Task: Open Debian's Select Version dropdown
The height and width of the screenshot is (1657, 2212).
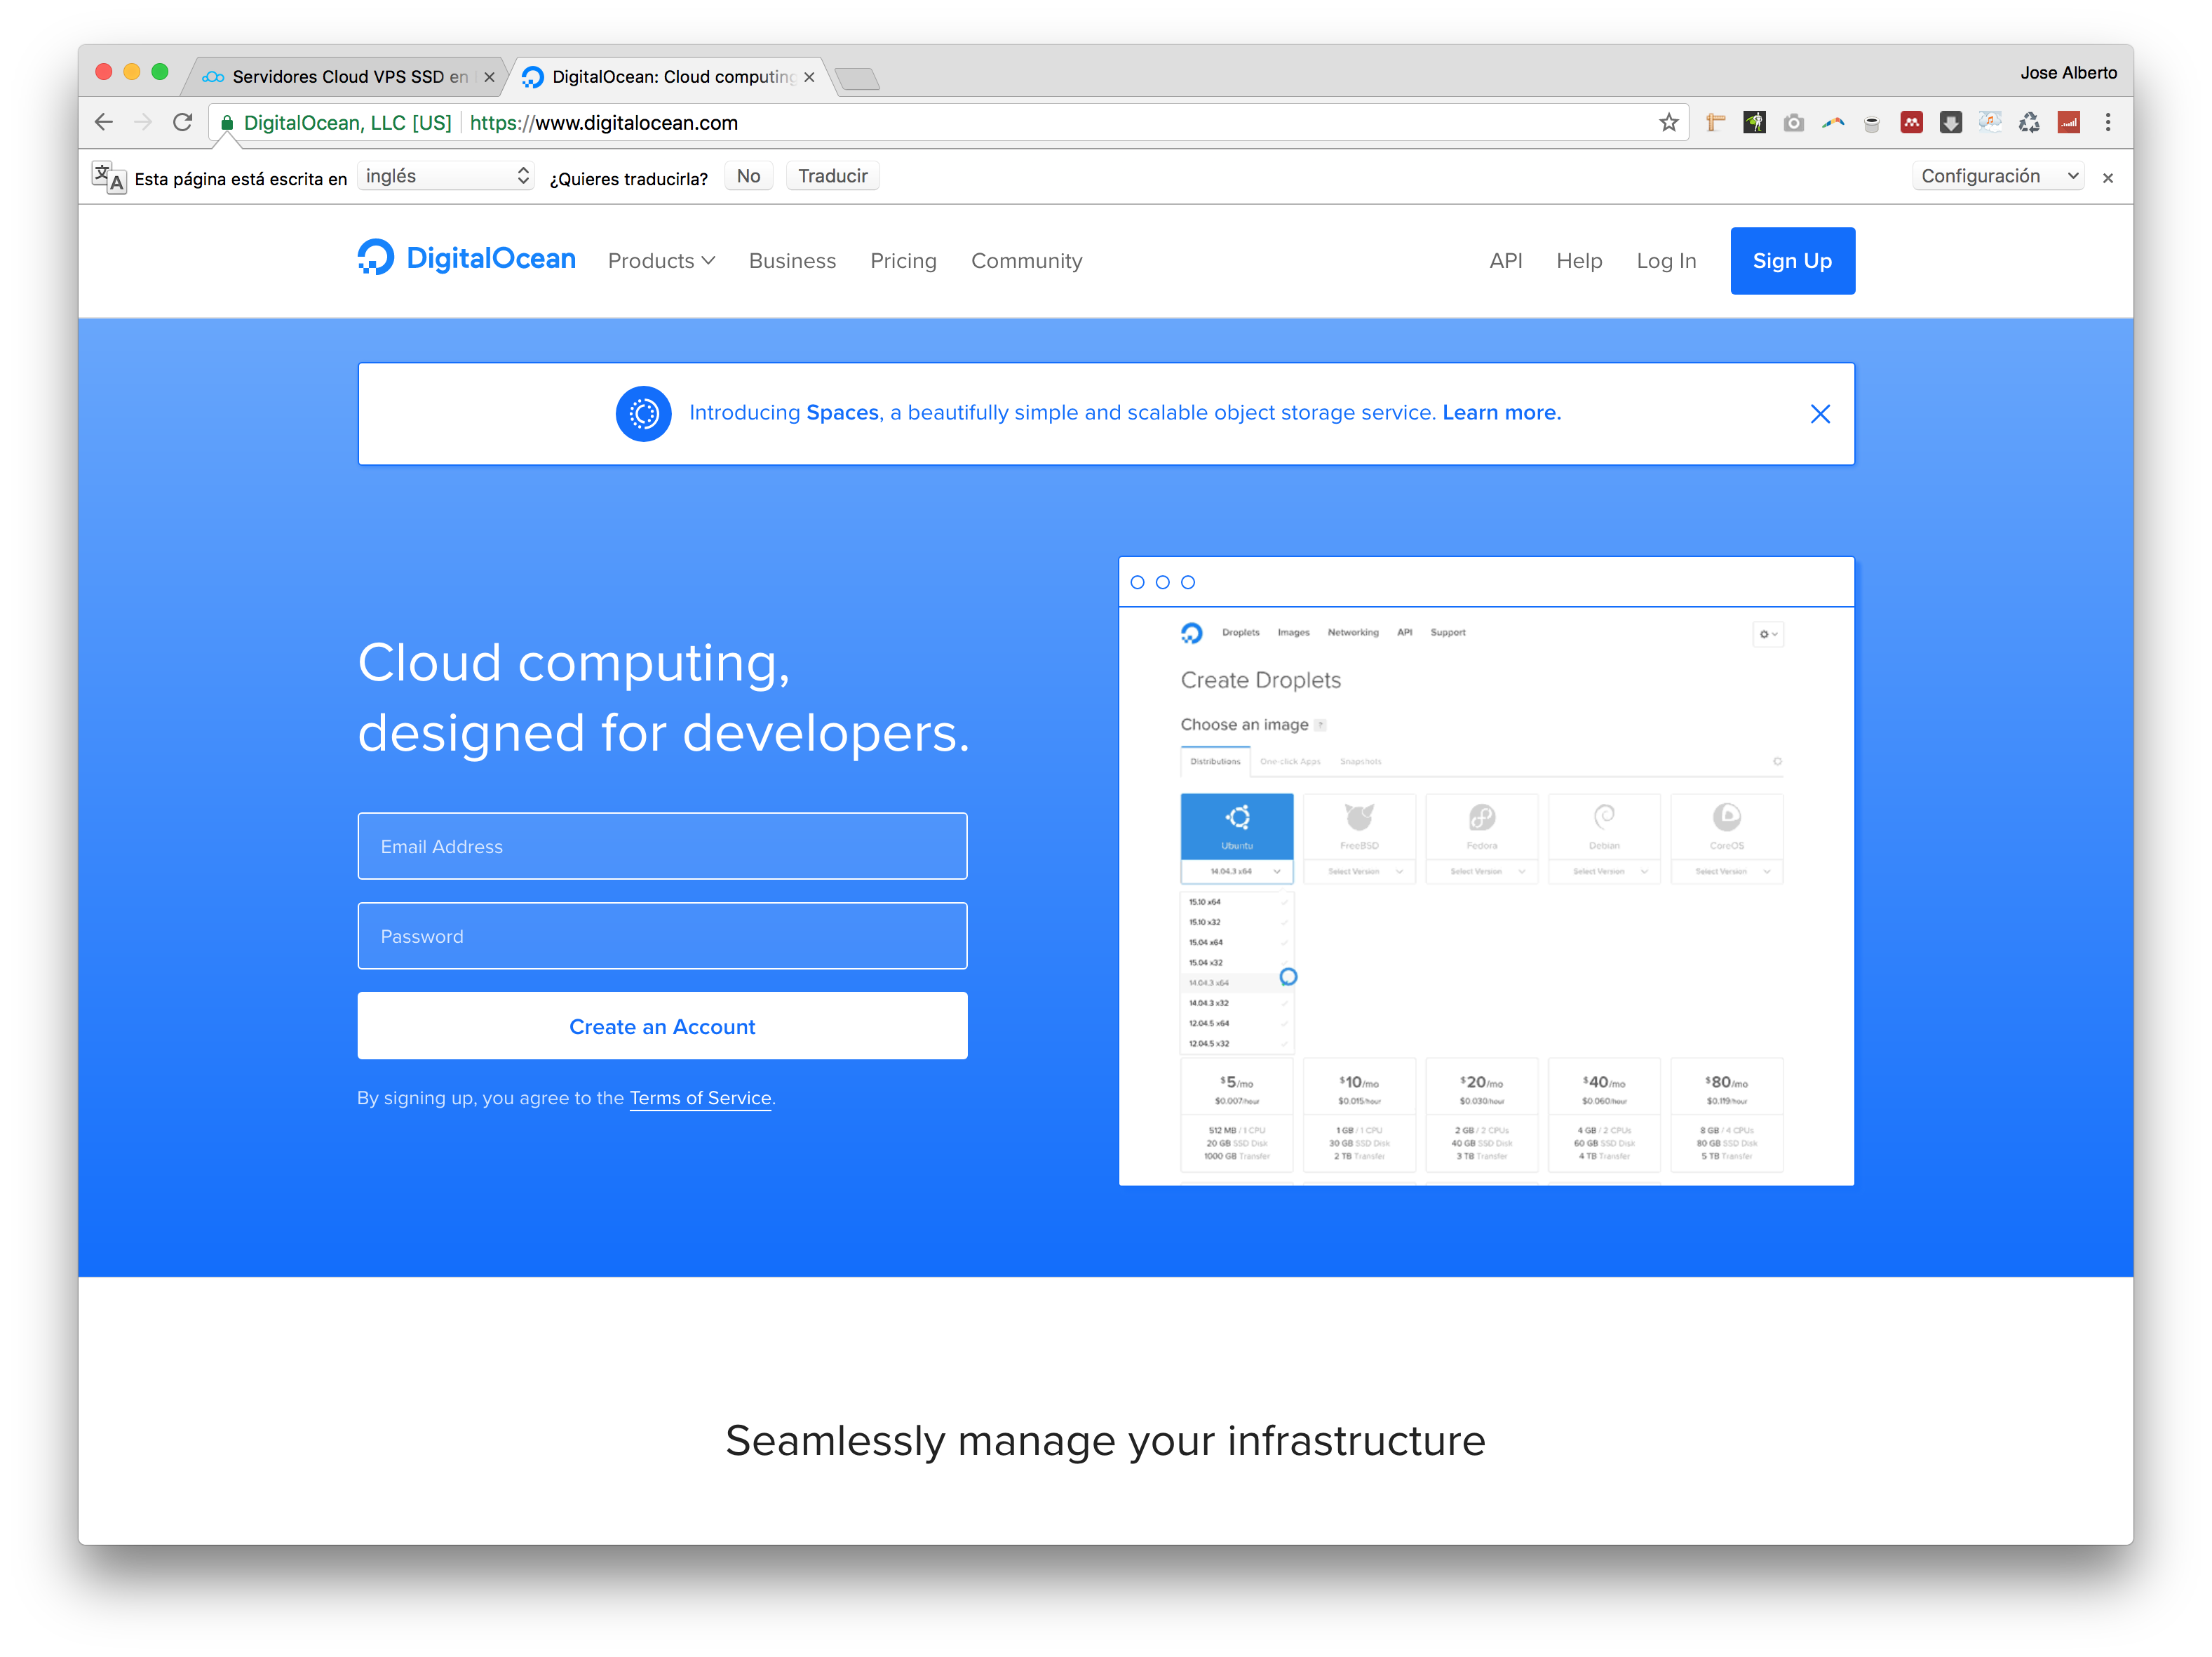Action: [1604, 871]
